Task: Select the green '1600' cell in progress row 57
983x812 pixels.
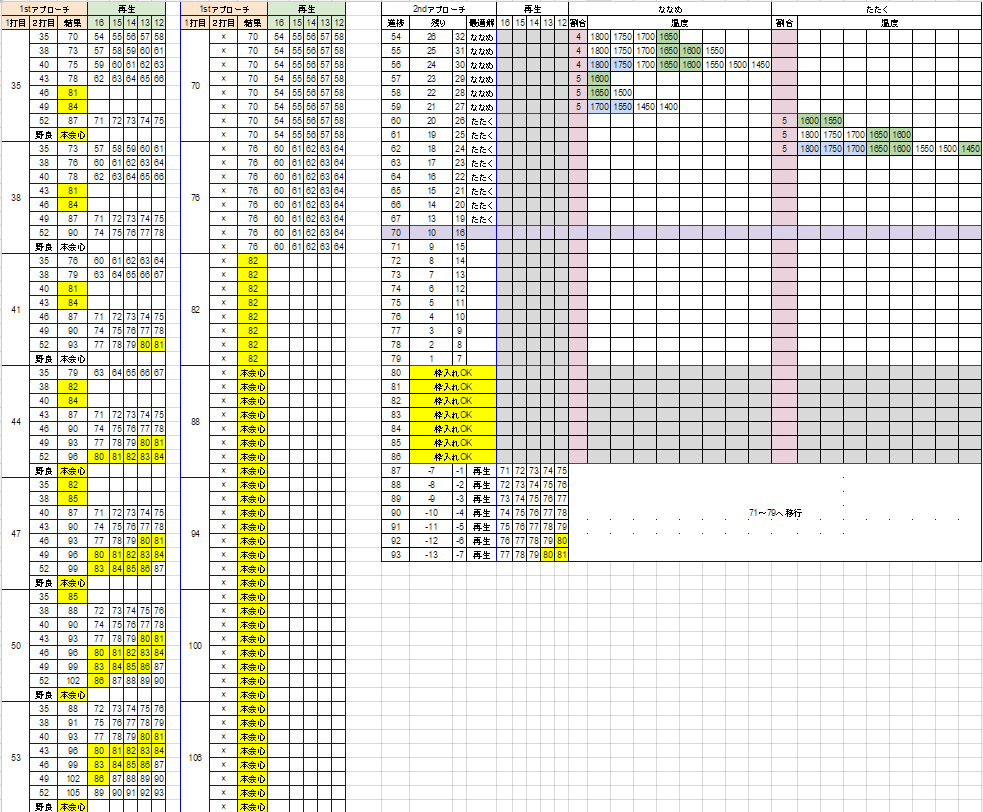Action: pyautogui.click(x=599, y=79)
